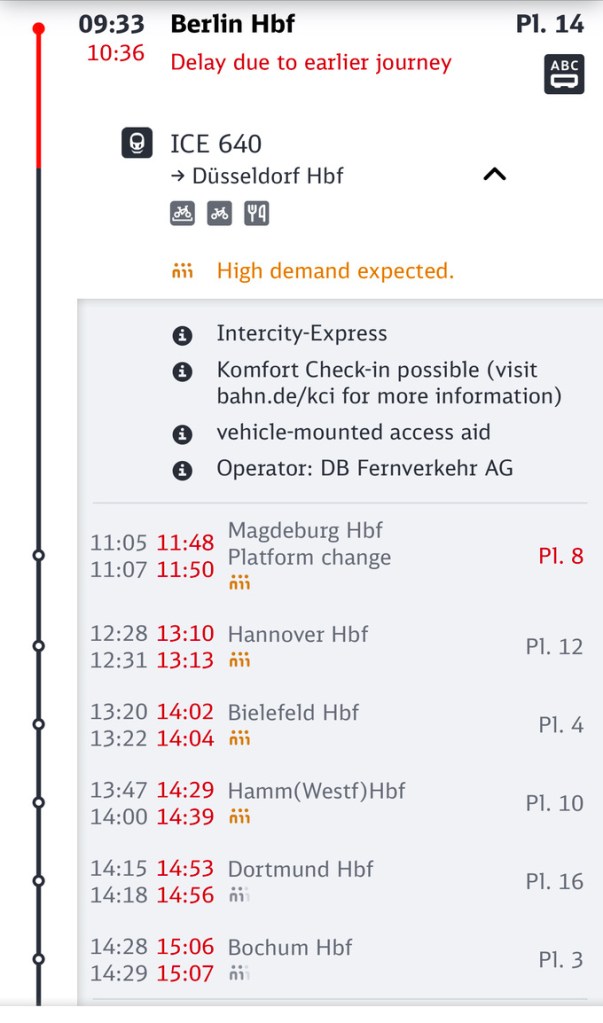The width and height of the screenshot is (603, 1023).
Task: Tap info icon beside Komfort Check-in
Action: click(x=182, y=372)
